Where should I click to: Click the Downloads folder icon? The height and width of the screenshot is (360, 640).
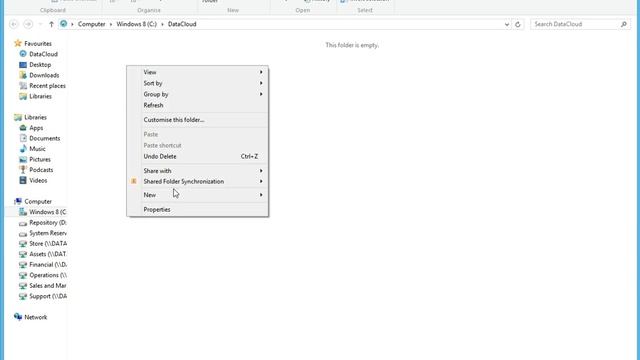click(x=23, y=75)
